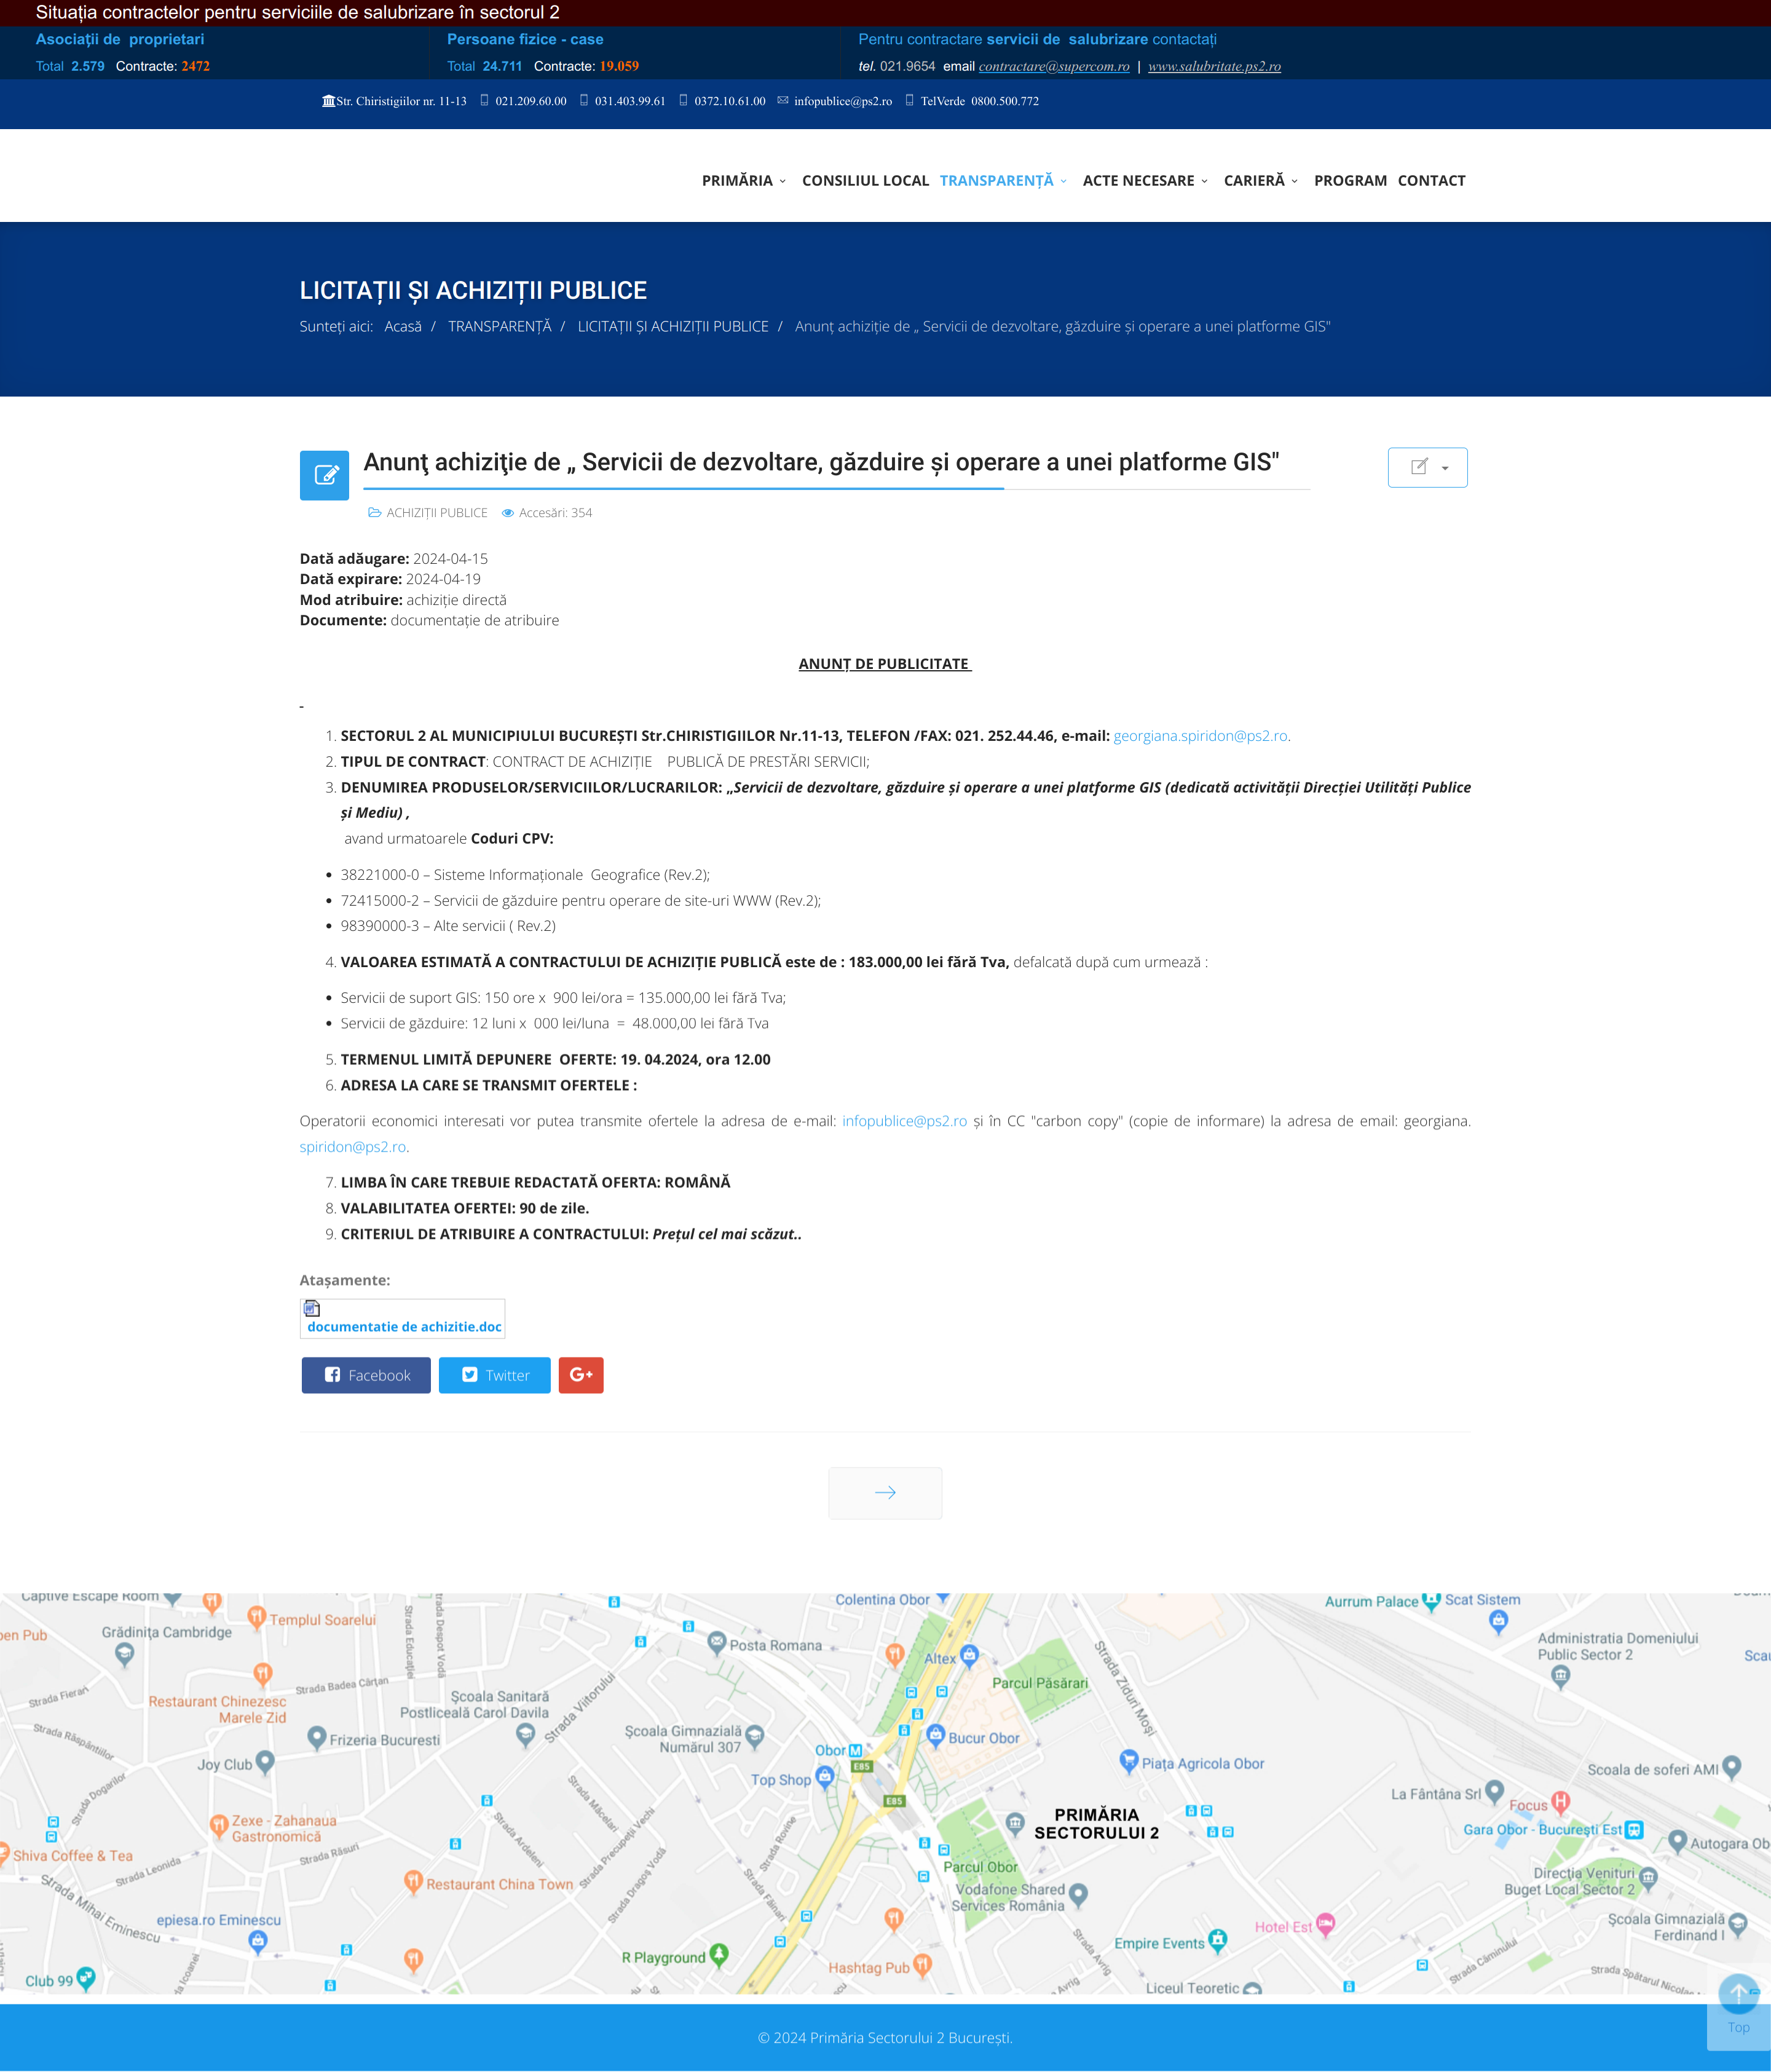Click the Bucur Obor shopping map pin

click(936, 1734)
